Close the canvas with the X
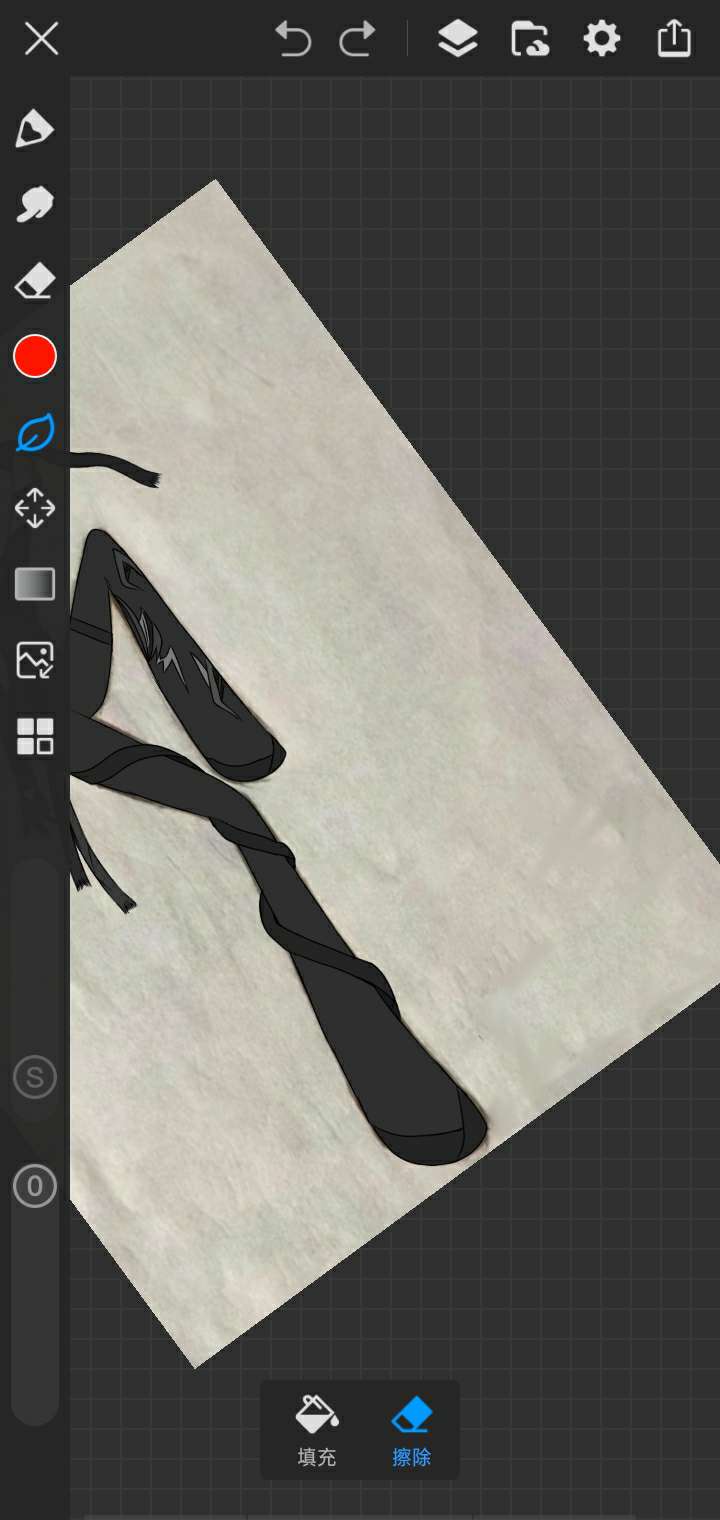The width and height of the screenshot is (720, 1520). 41,40
